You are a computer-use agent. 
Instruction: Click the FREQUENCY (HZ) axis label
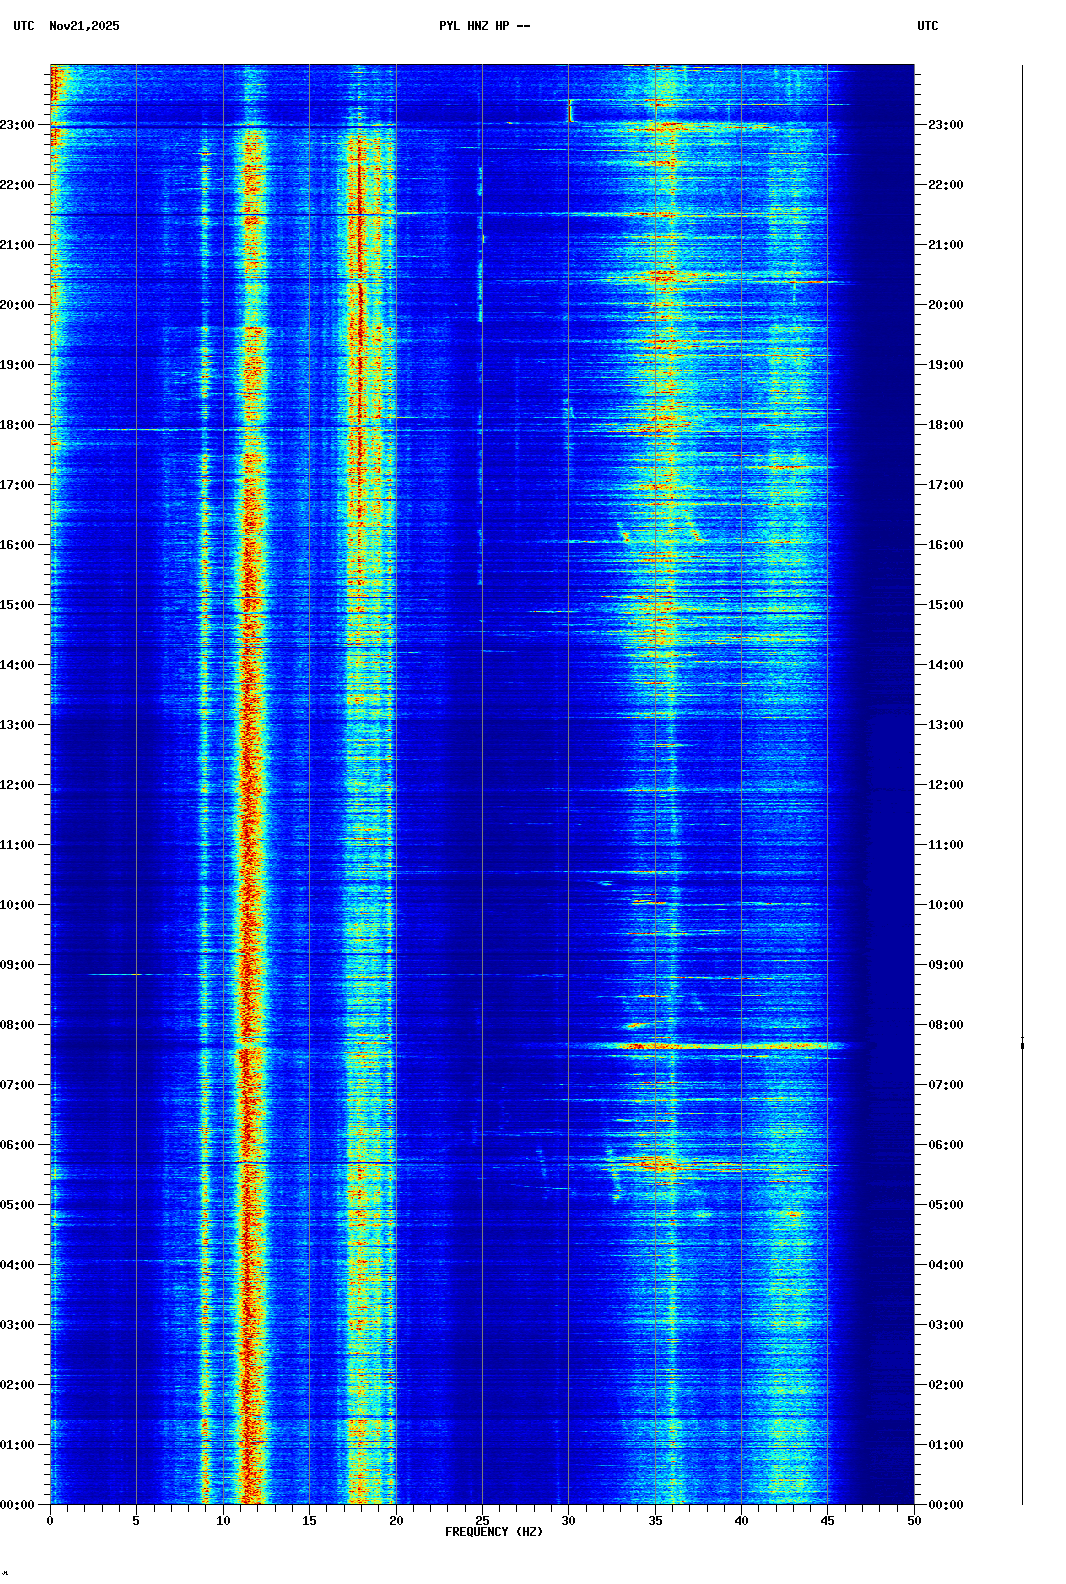(x=493, y=1532)
